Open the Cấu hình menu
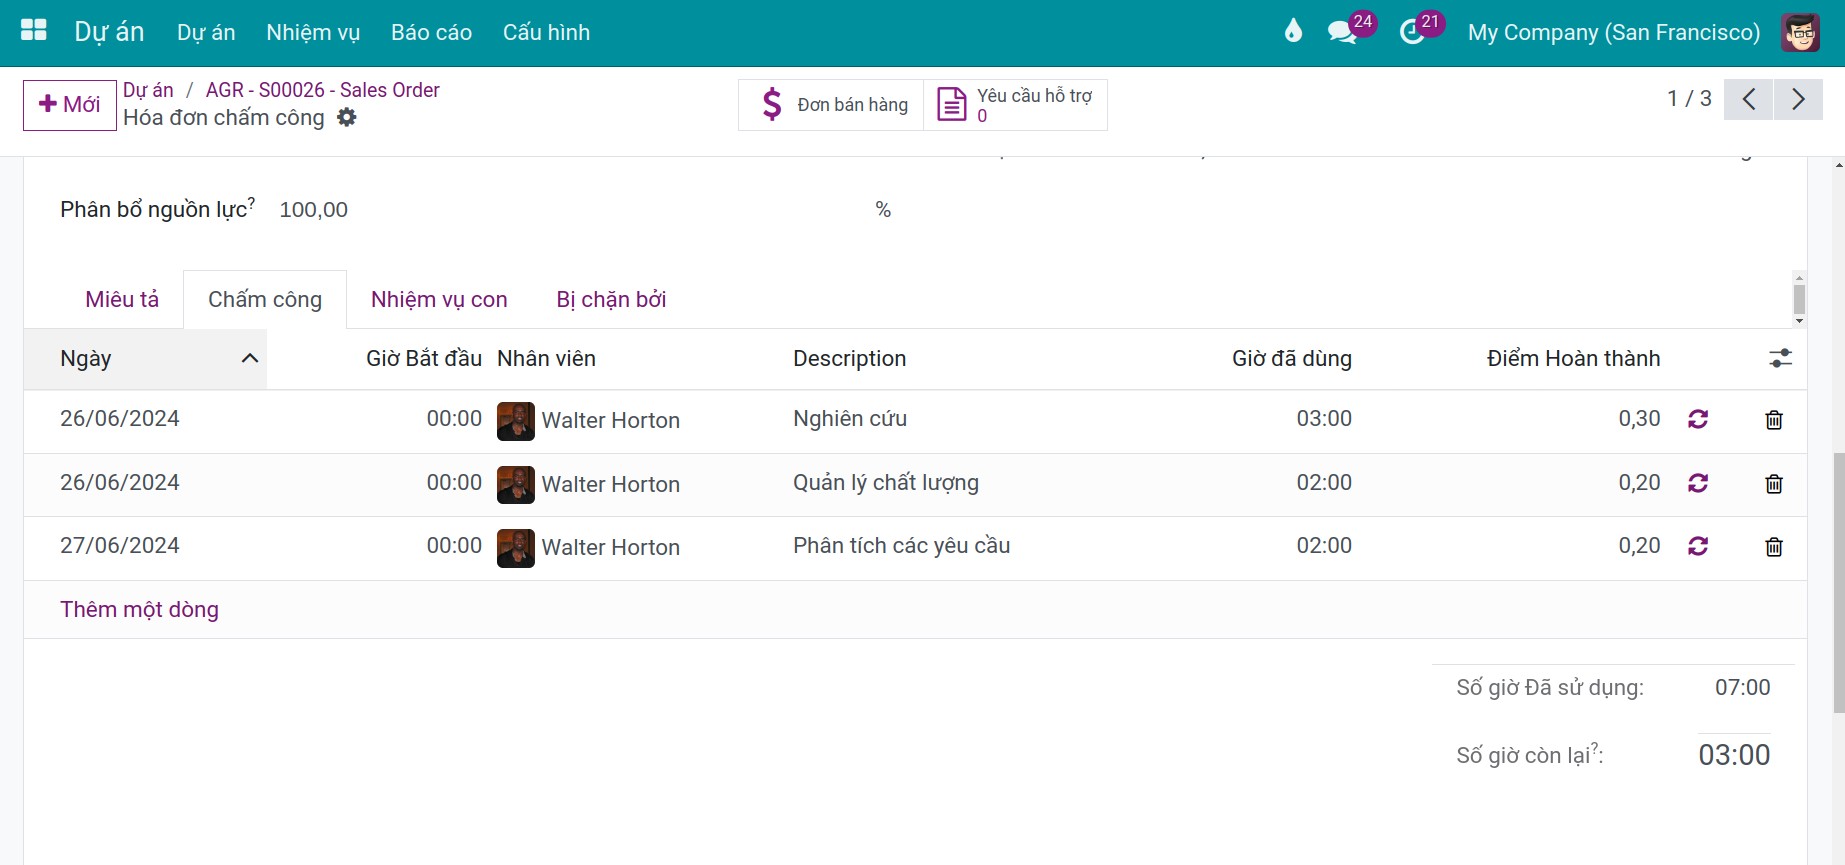This screenshot has height=865, width=1845. coord(546,32)
